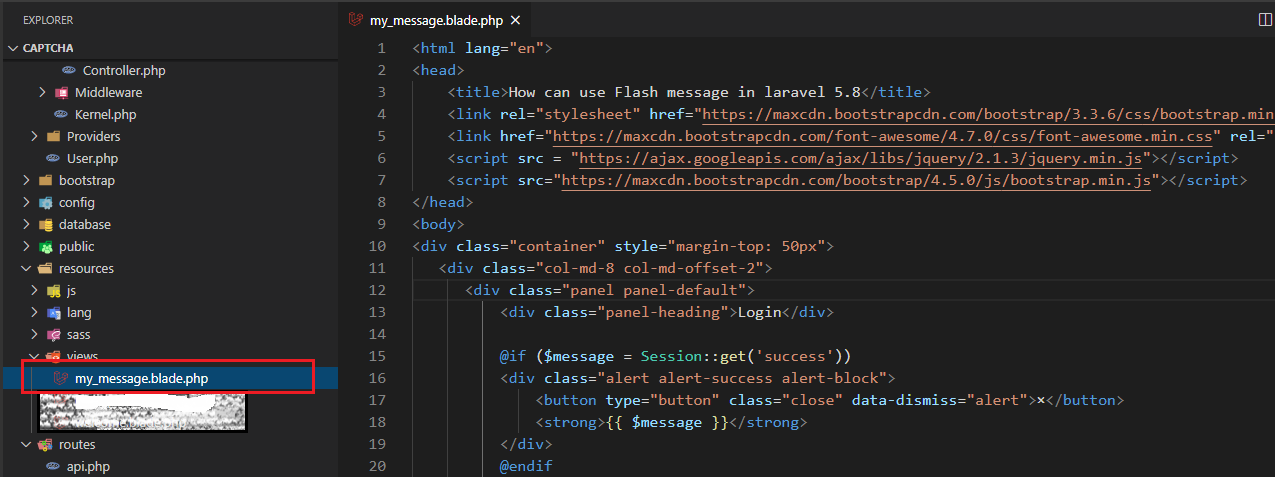Click the config folder gear icon
The image size is (1275, 477).
pos(45,203)
